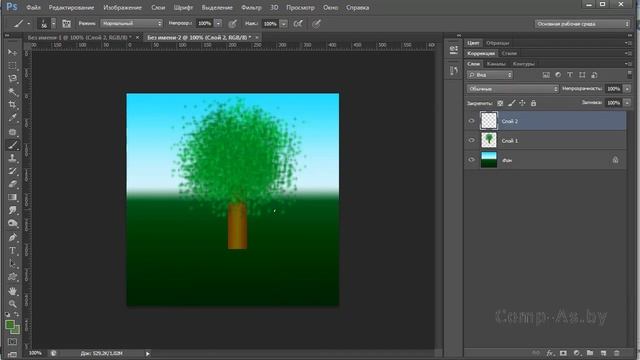Image resolution: width=640 pixels, height=360 pixels.
Task: Toggle visibility of Слой 2 layer
Action: point(471,121)
